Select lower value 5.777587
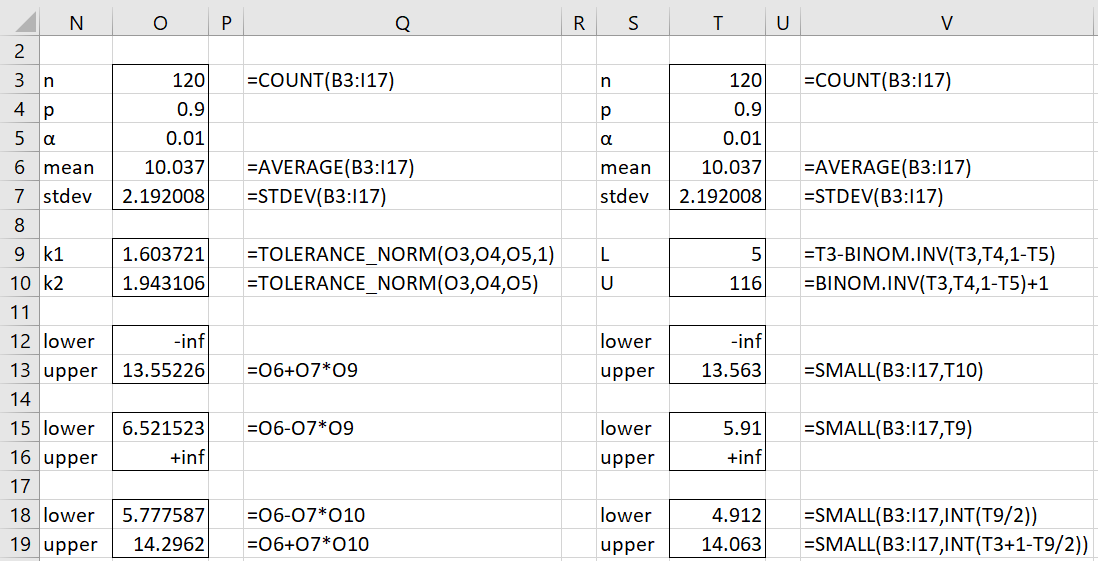 [x=160, y=515]
